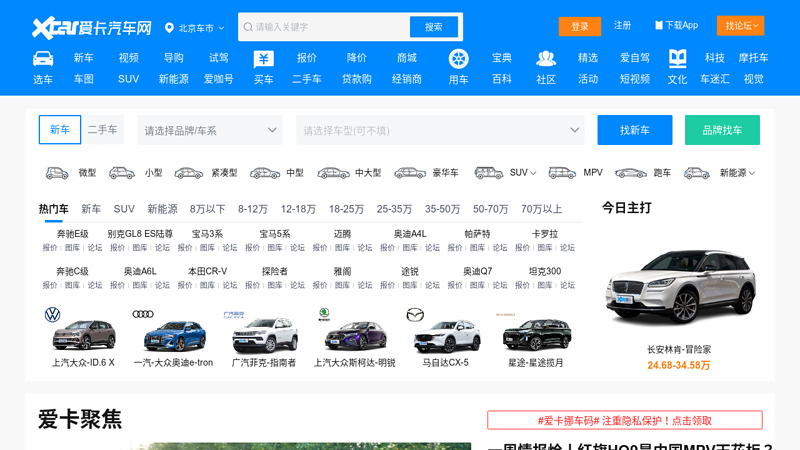800x450 pixels.
Task: Click the location pin icon beside 北京车市
Action: [169, 28]
